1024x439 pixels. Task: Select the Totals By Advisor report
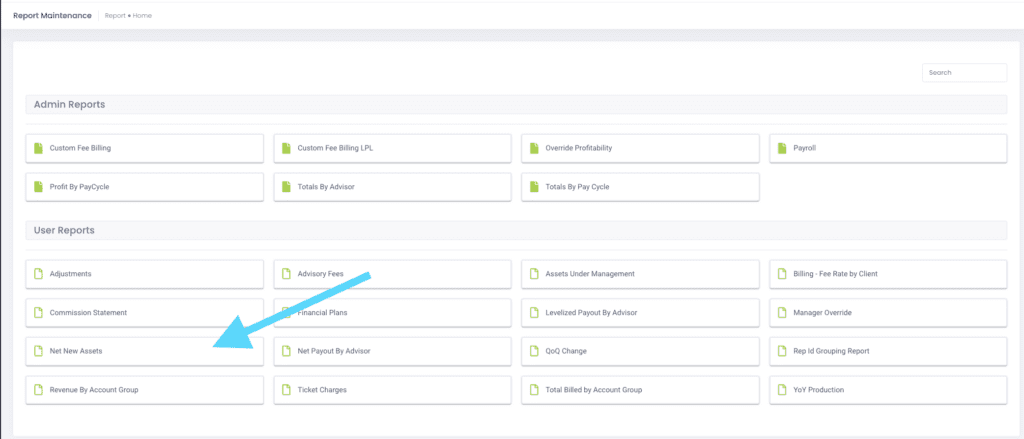click(326, 186)
